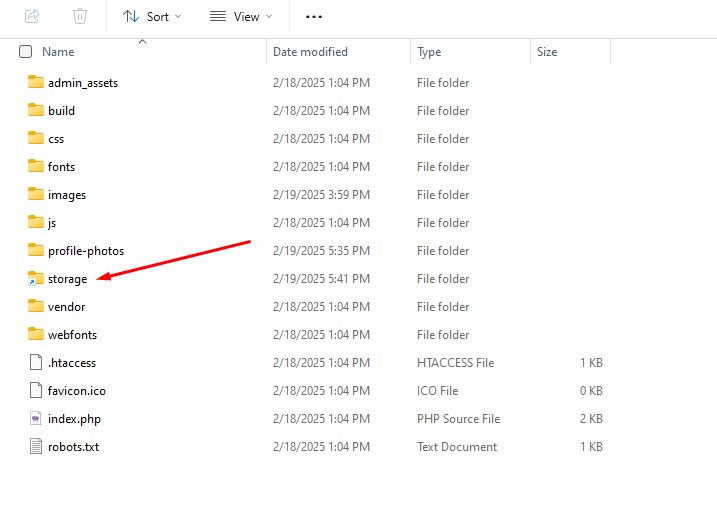
Task: Open the View dropdown menu
Action: pos(240,17)
